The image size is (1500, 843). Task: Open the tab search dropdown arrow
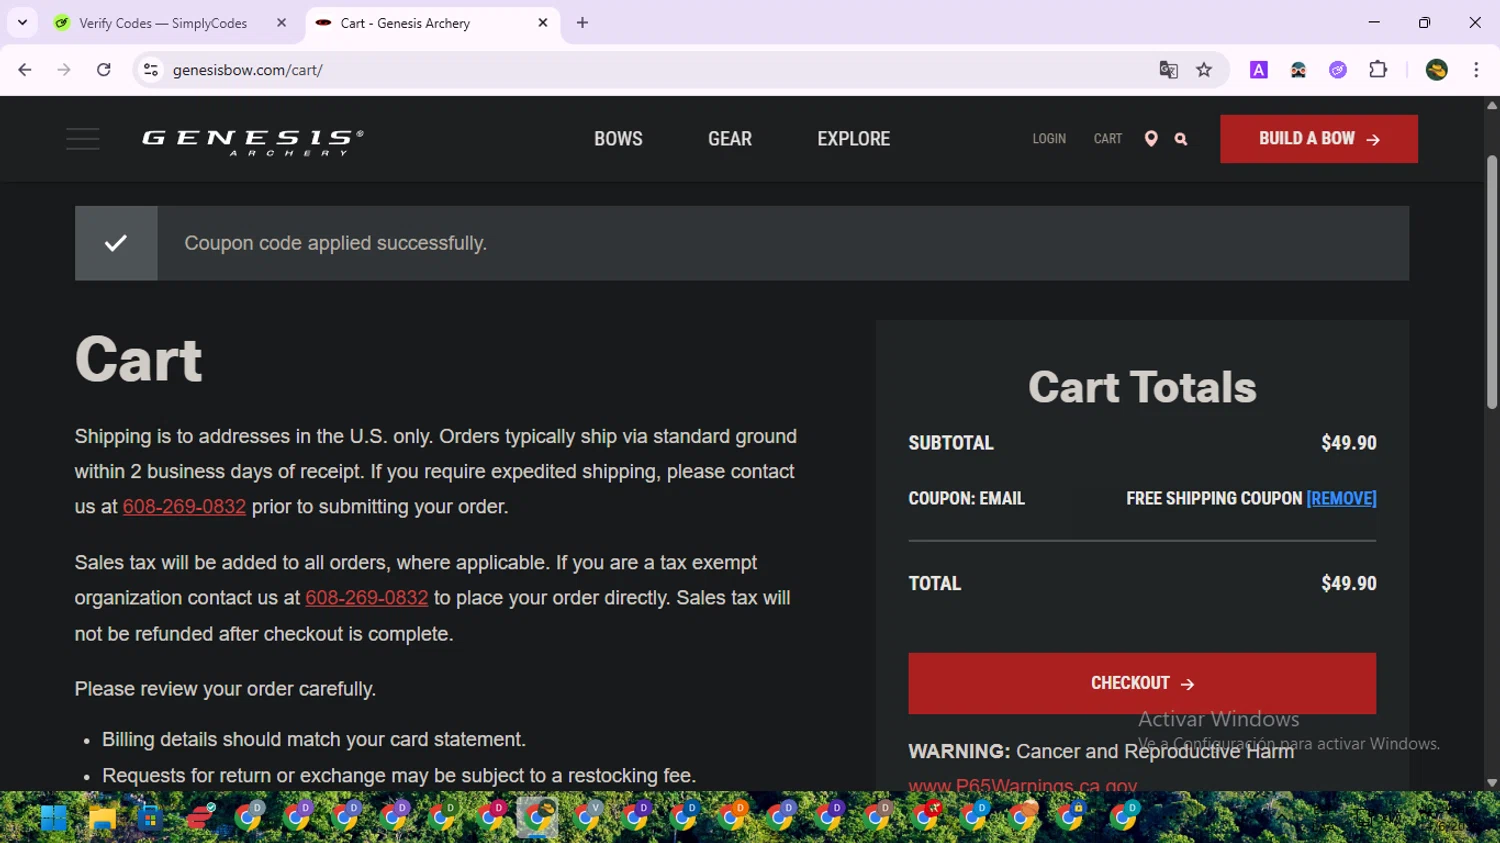click(22, 23)
